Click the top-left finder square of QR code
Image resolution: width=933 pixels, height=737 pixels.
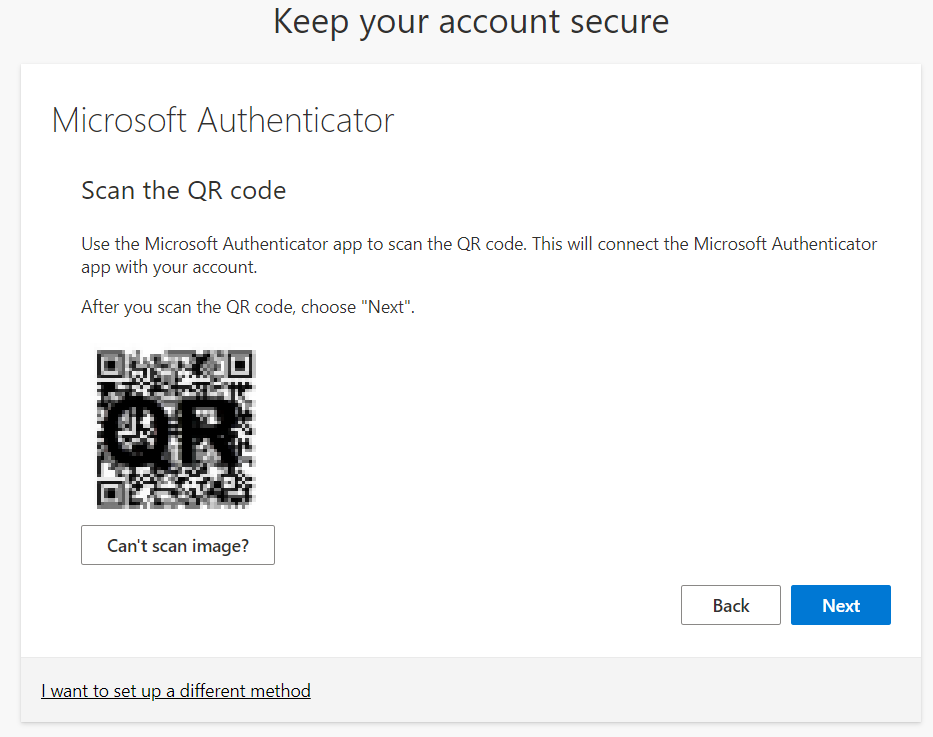pyautogui.click(x=109, y=362)
